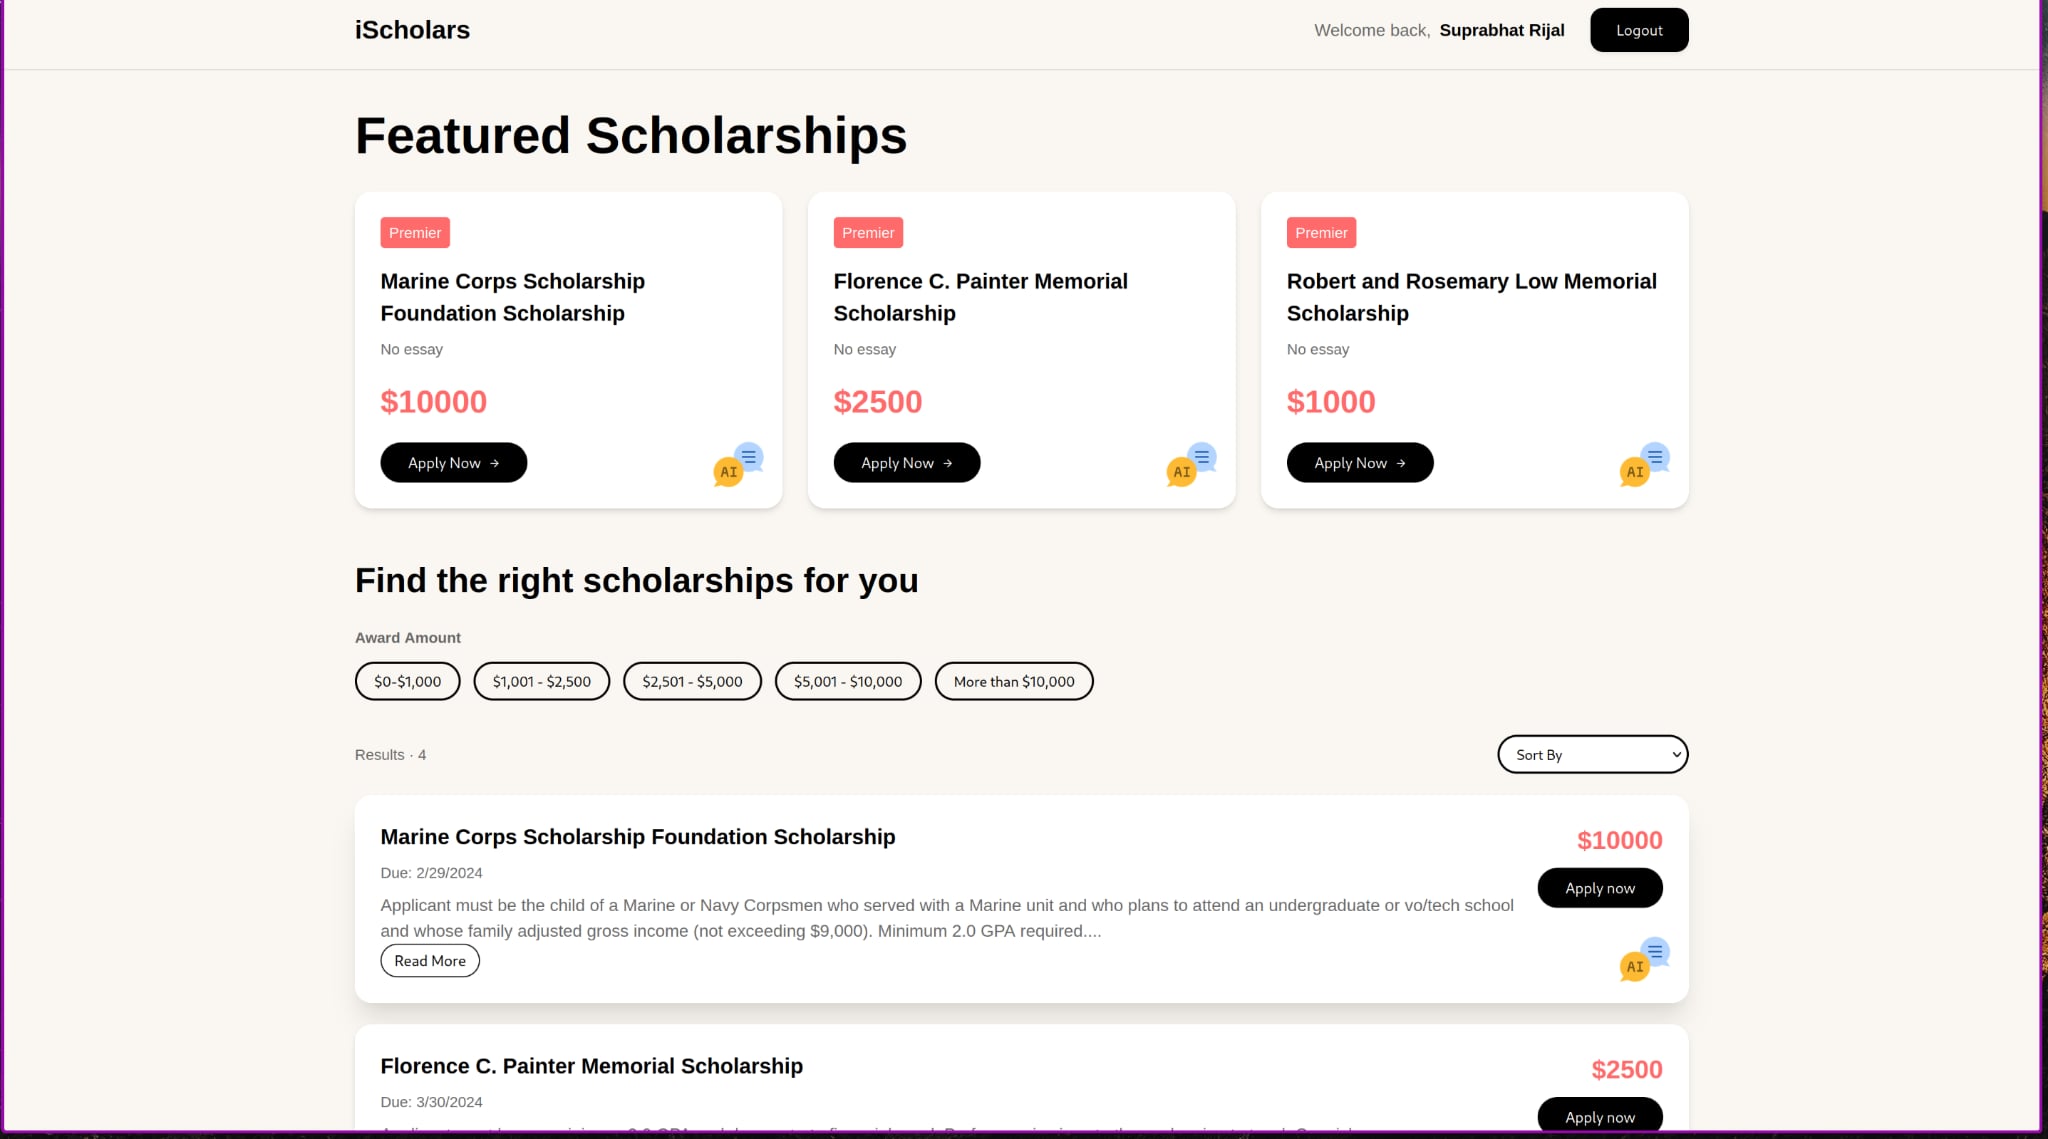This screenshot has width=2048, height=1139.
Task: Toggle the $2,501 - $5,000 award filter
Action: point(692,681)
